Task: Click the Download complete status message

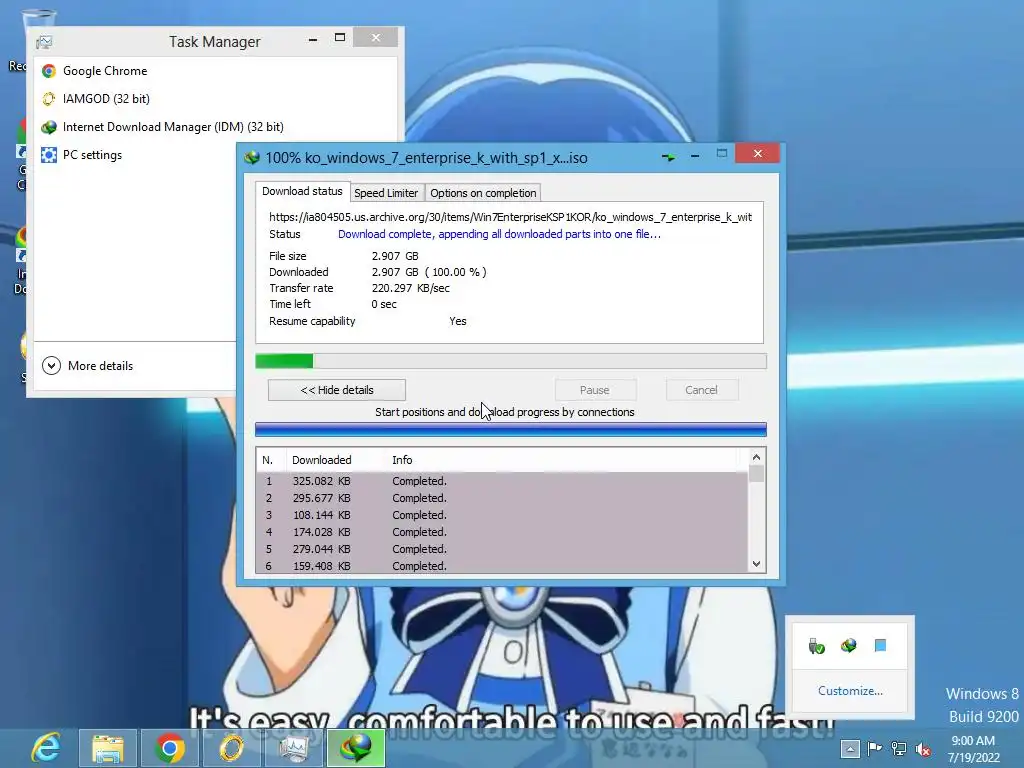Action: [500, 234]
